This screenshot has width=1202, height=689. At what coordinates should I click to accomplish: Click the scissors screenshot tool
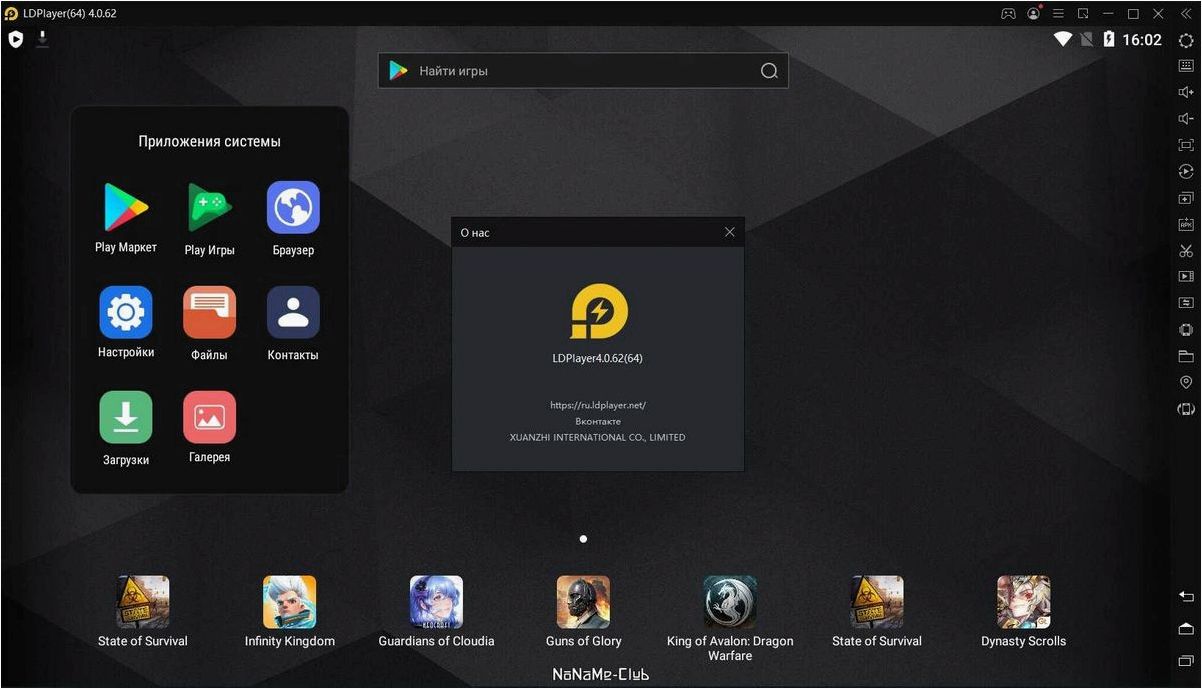pos(1186,250)
